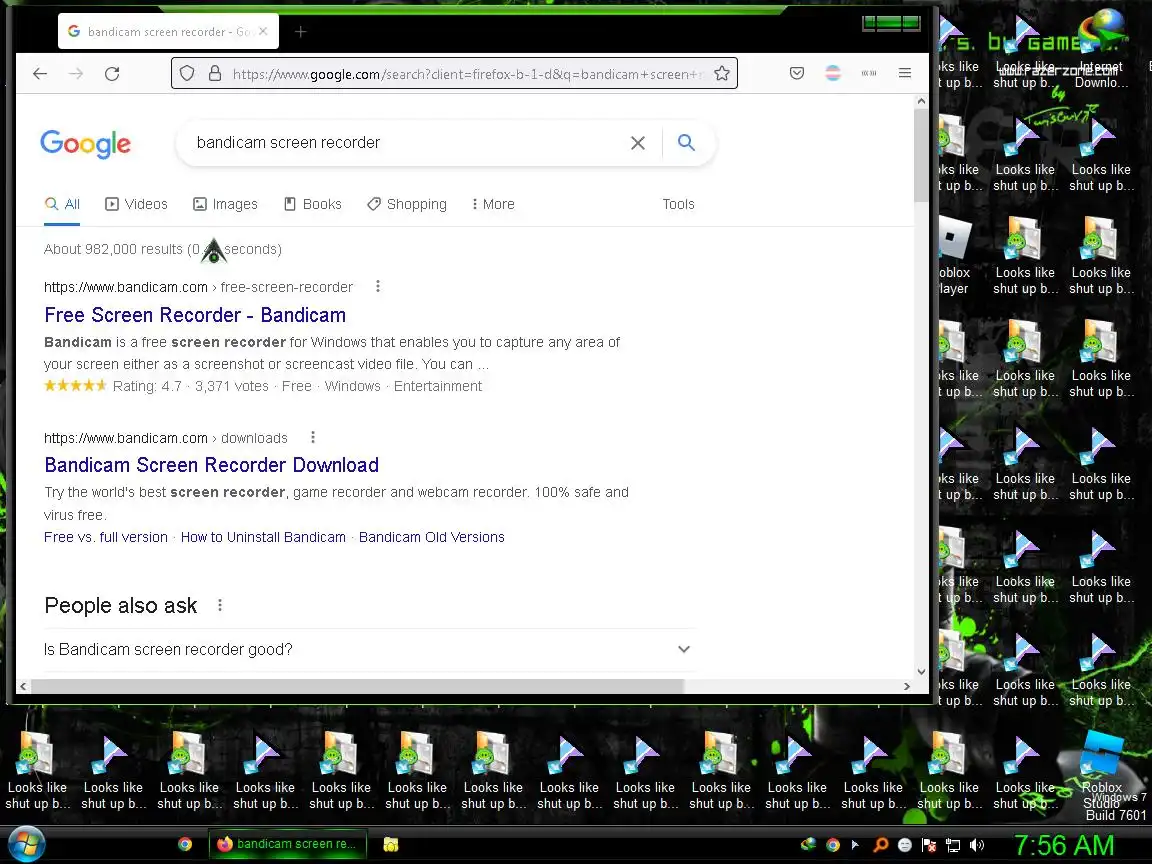
Task: Bookmark this page with the star icon
Action: pos(722,73)
